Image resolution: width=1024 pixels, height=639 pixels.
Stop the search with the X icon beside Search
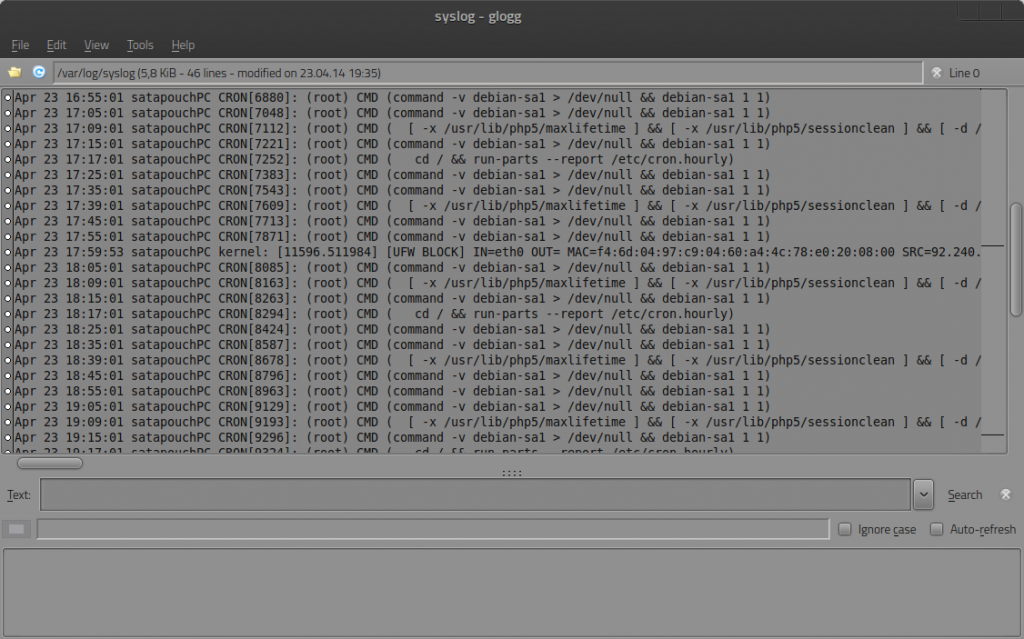tap(1006, 495)
